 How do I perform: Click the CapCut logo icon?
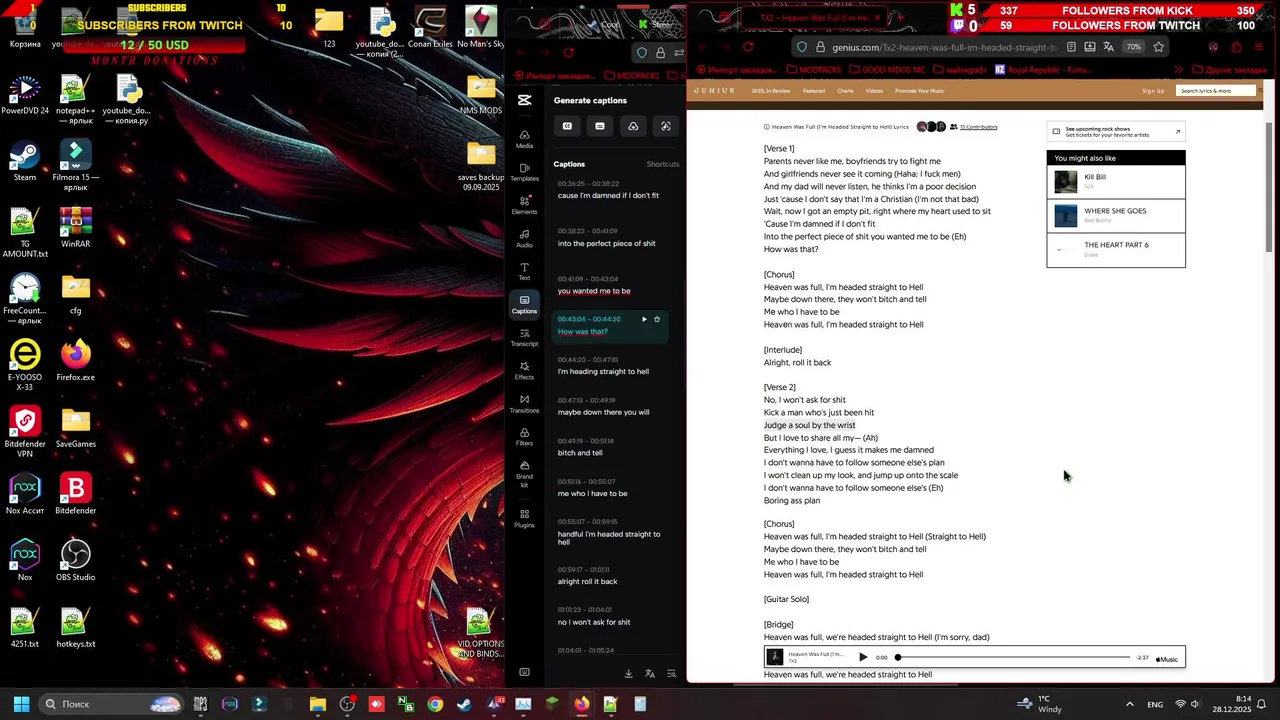(524, 100)
